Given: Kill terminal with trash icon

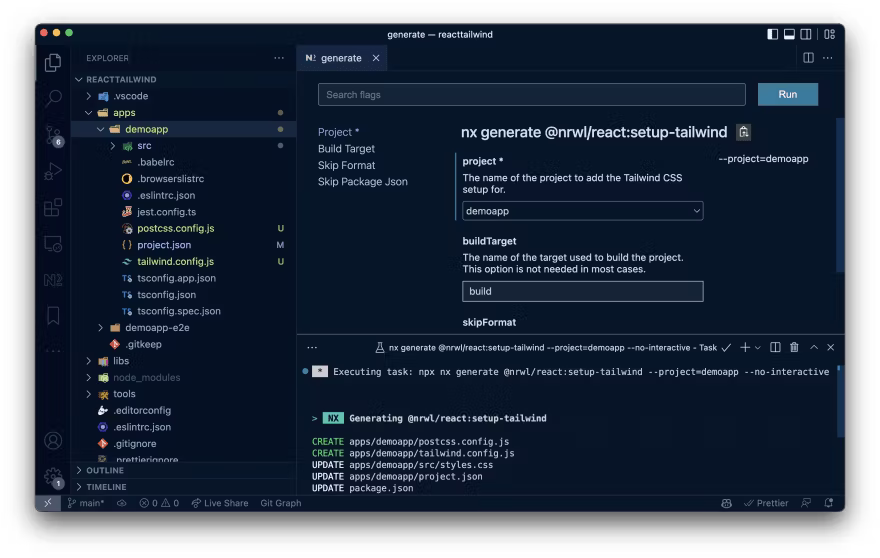Looking at the screenshot, I should click(x=794, y=347).
